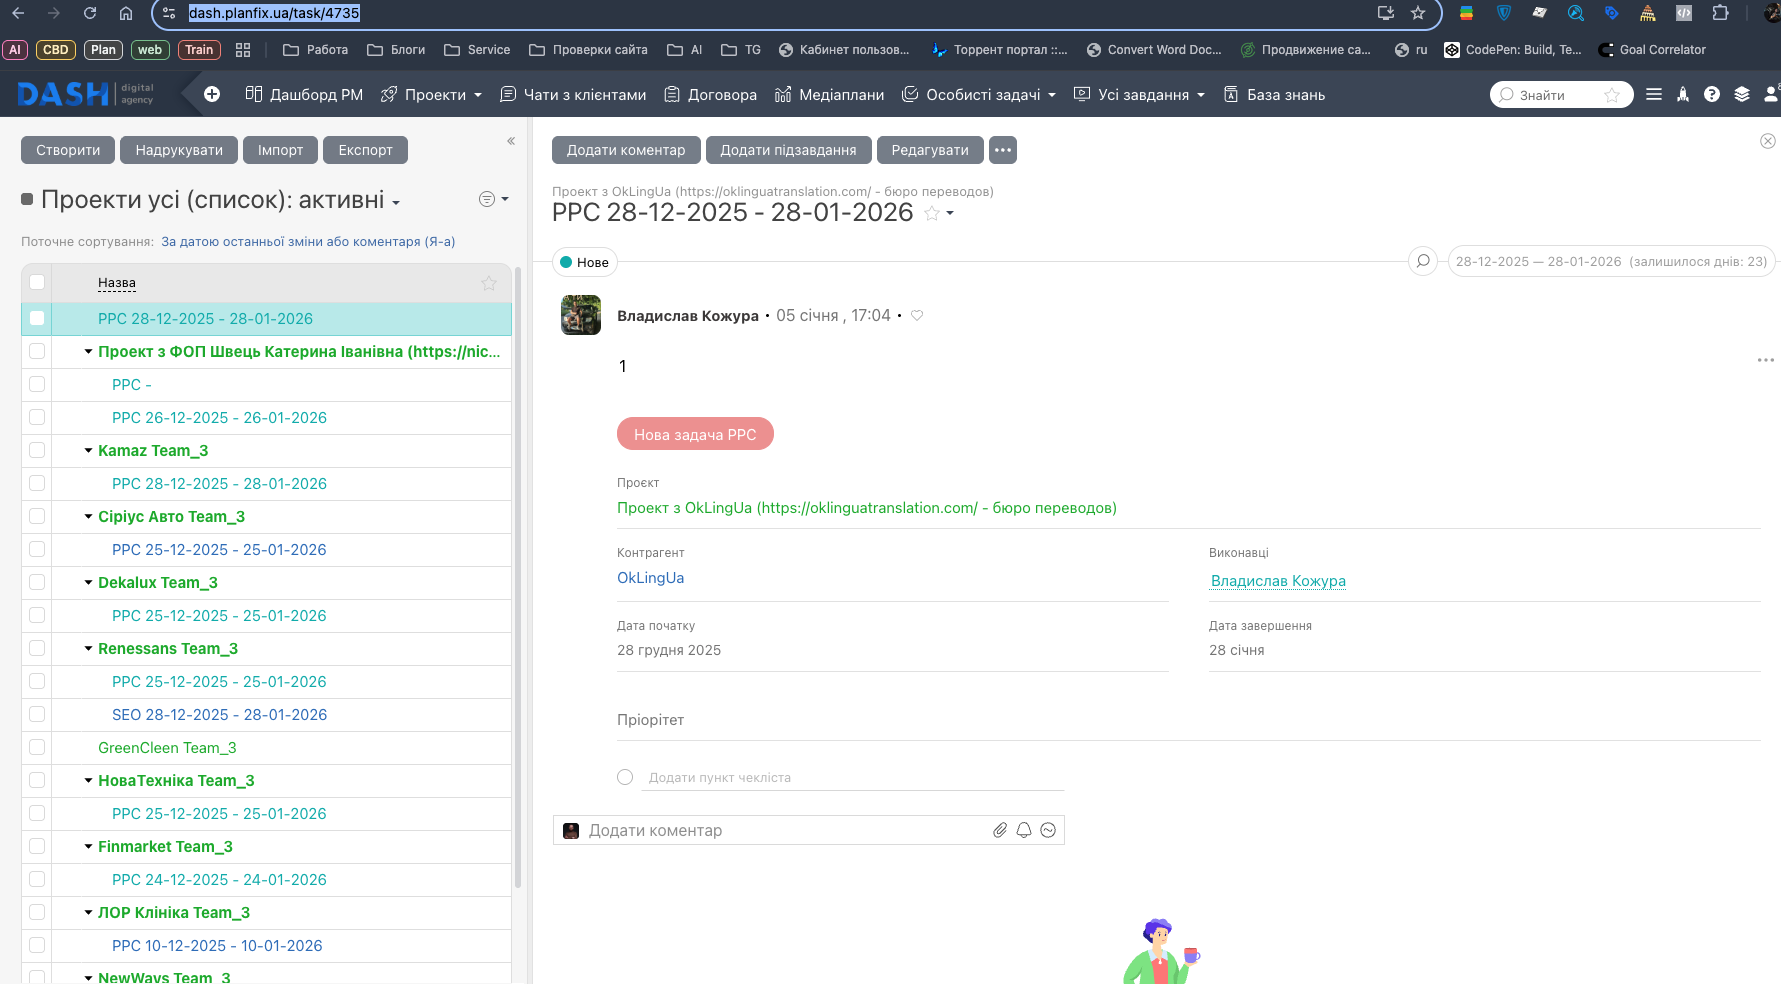Collapse left panel with double chevron icon
The width and height of the screenshot is (1781, 984).
pos(511,141)
